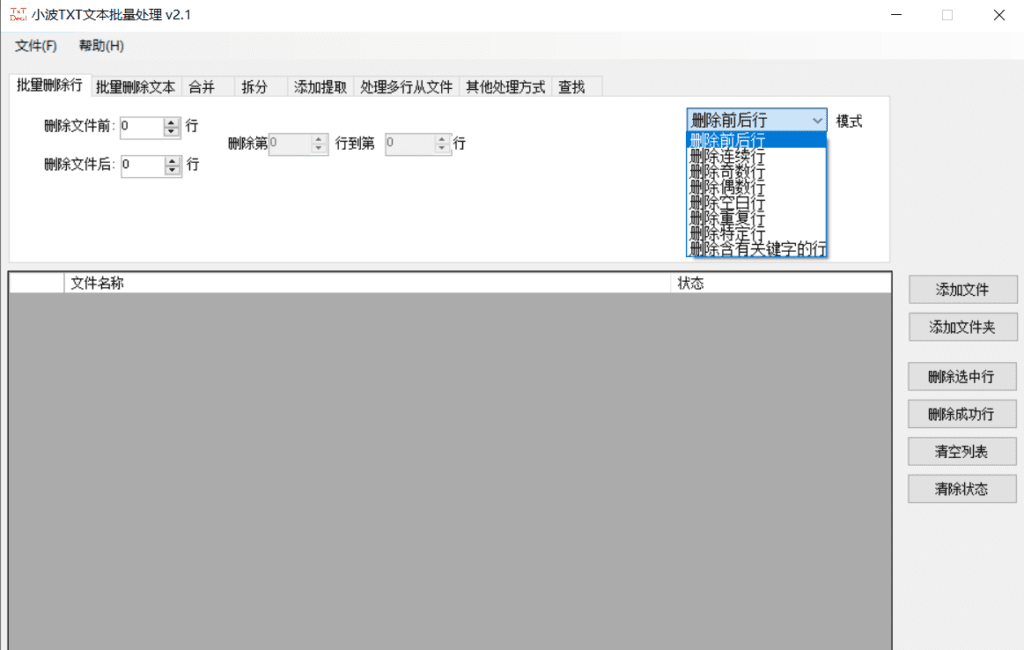1024x650 pixels.
Task: Click the app icon in title bar
Action: click(x=19, y=15)
